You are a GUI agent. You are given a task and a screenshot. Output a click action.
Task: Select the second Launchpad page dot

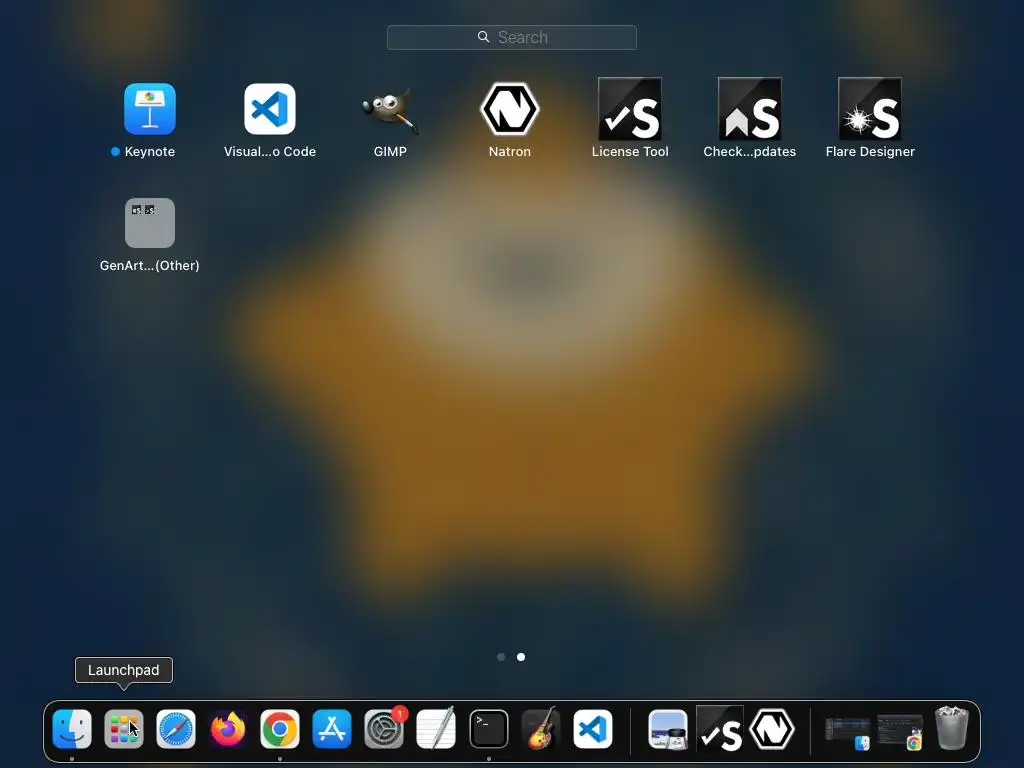[521, 657]
